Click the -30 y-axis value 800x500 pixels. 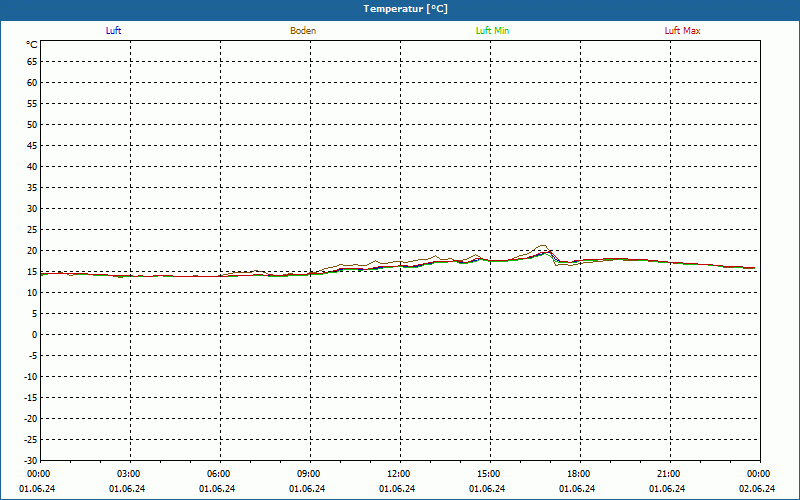[31, 460]
